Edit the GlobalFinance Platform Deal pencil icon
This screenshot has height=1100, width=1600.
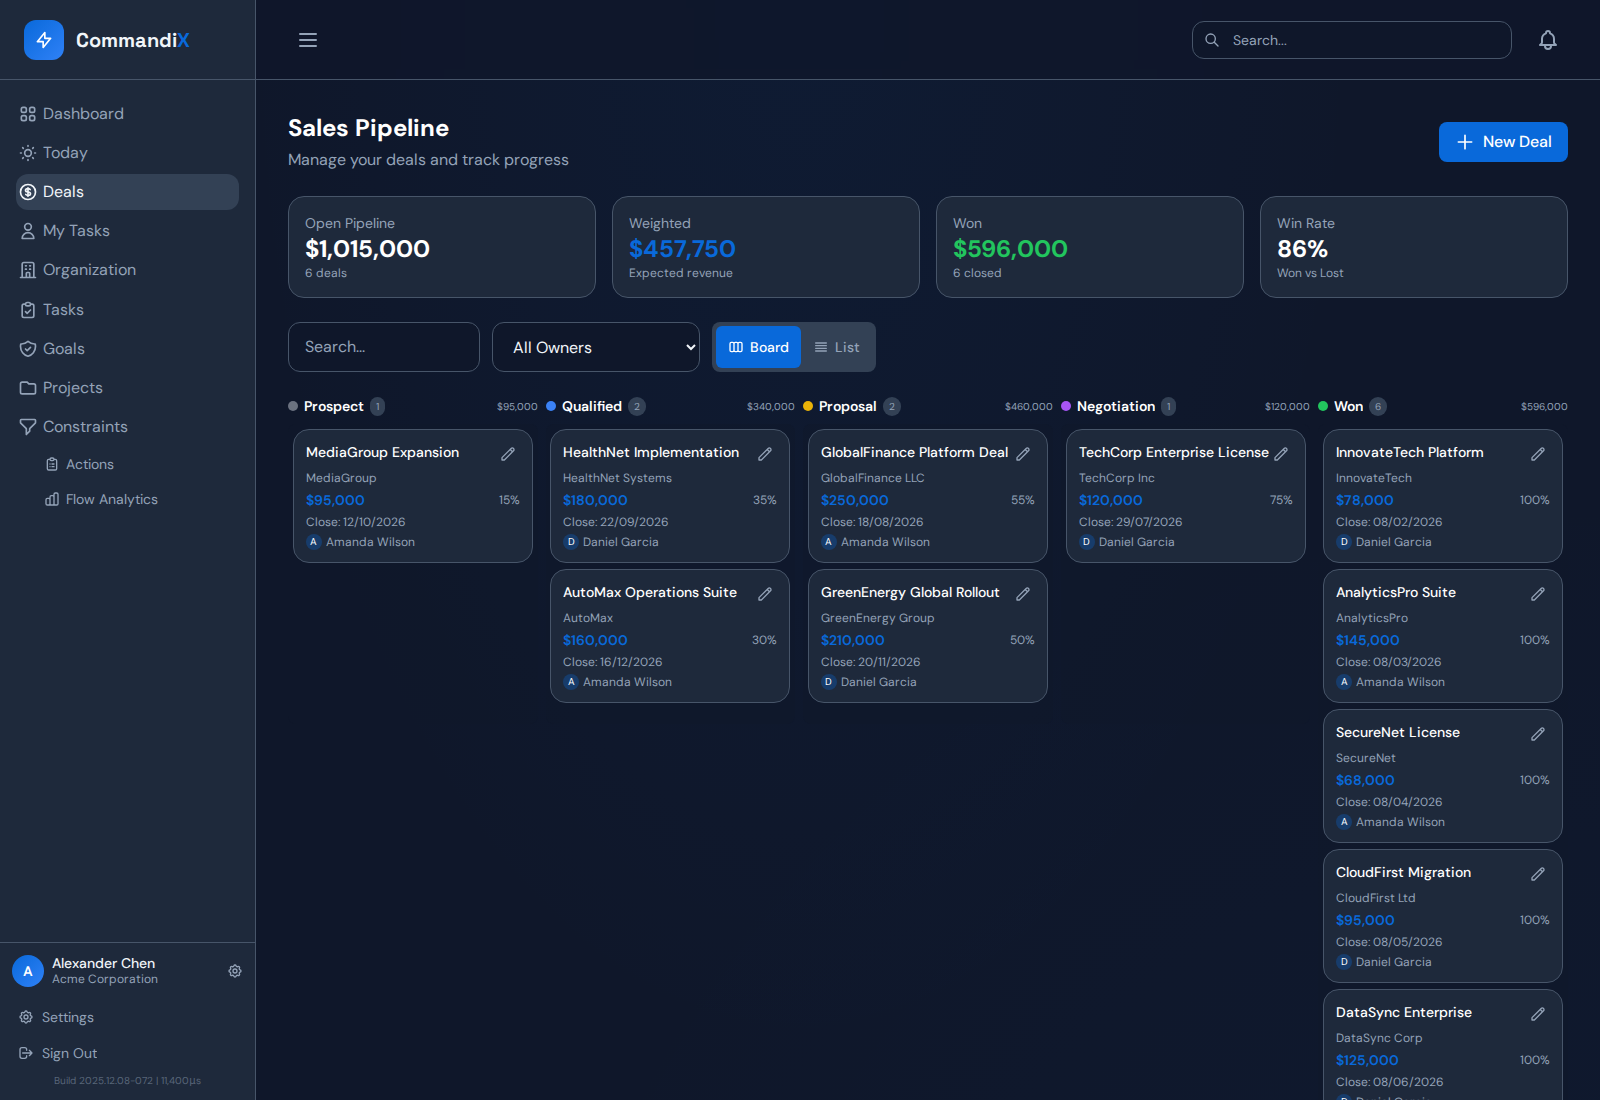[1023, 454]
